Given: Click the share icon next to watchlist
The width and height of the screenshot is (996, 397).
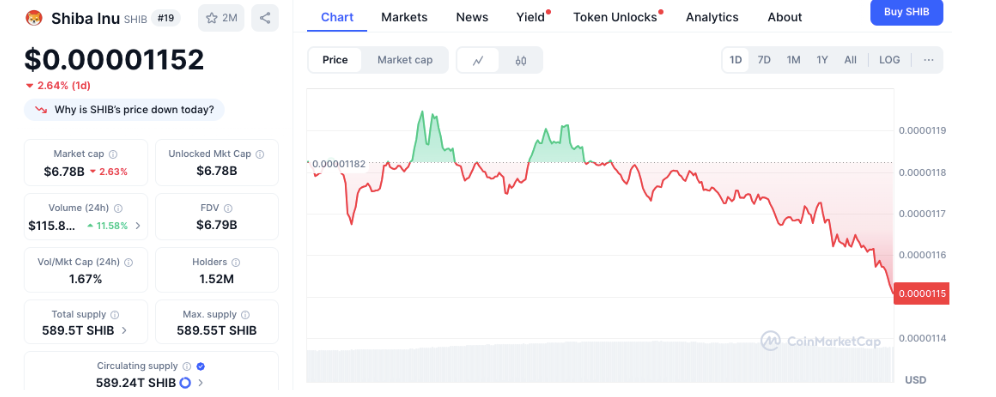Looking at the screenshot, I should point(265,18).
